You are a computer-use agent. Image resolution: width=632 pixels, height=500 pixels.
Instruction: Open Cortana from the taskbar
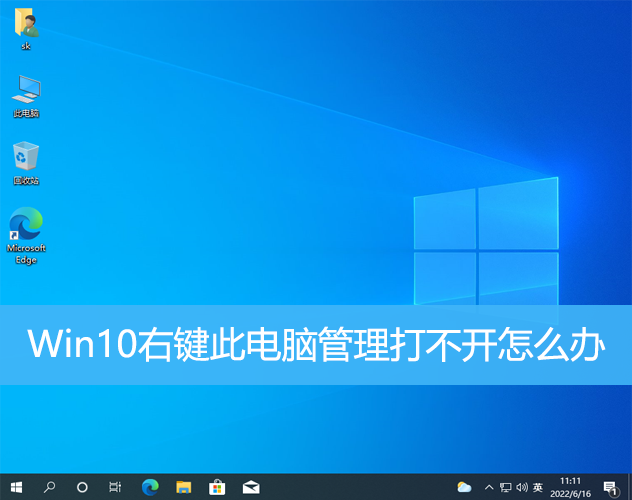point(82,487)
